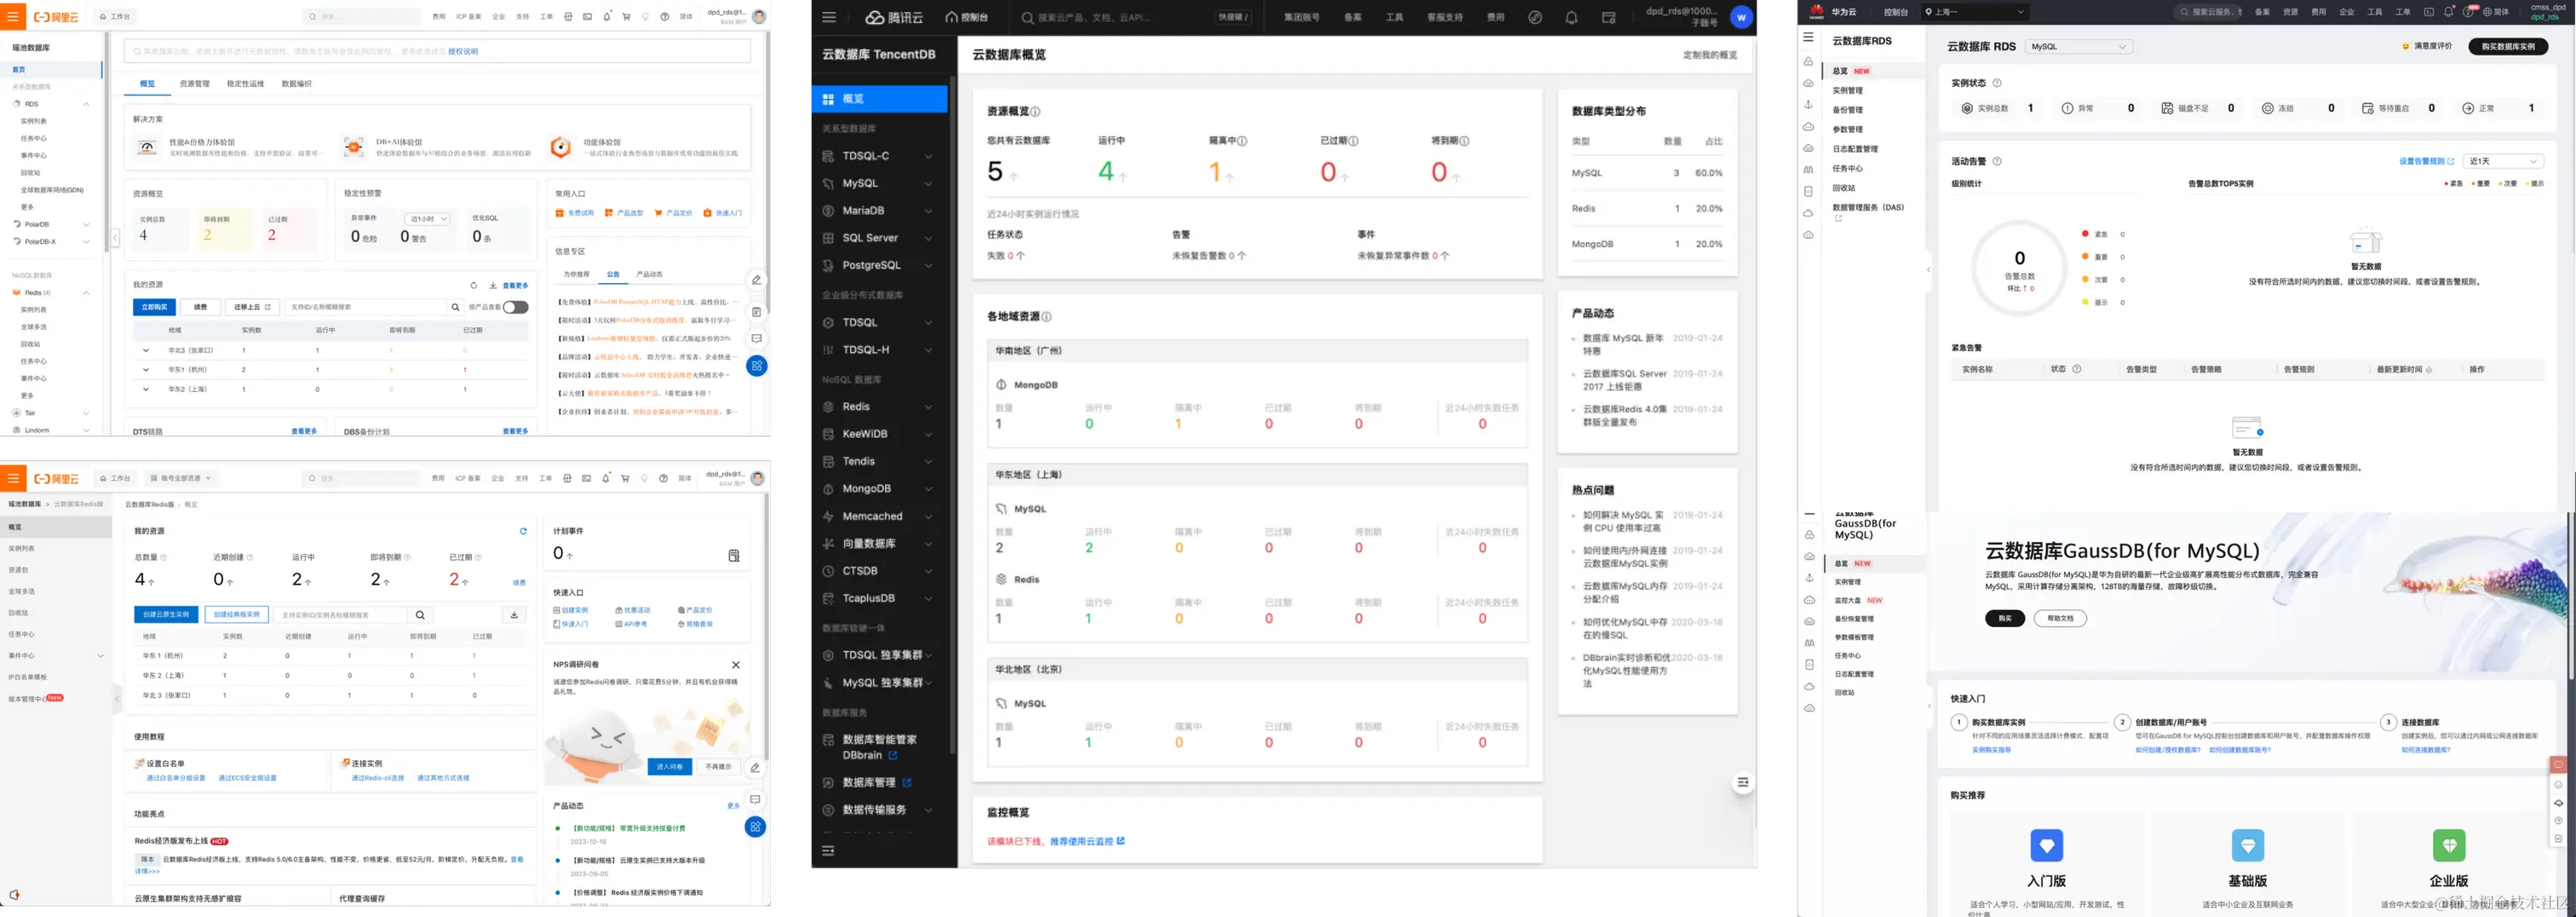Click Huawei Cloud notification bell
2576x917 pixels.
(x=2448, y=12)
